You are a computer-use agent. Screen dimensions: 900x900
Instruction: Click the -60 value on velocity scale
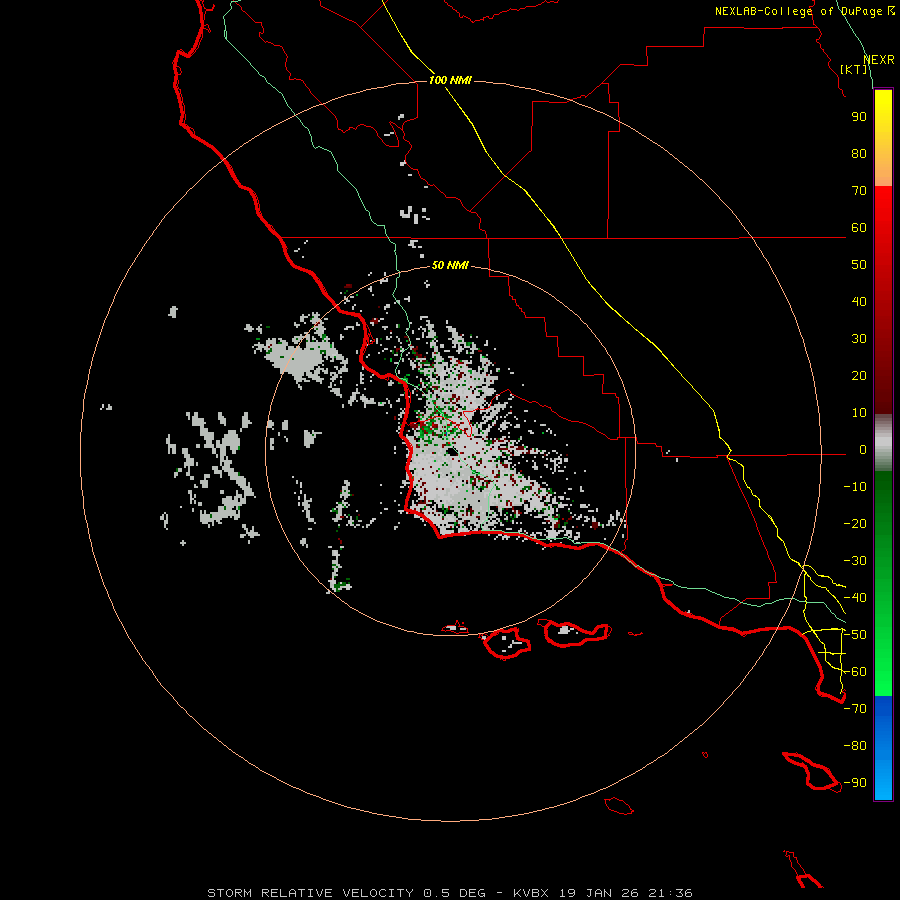855,672
